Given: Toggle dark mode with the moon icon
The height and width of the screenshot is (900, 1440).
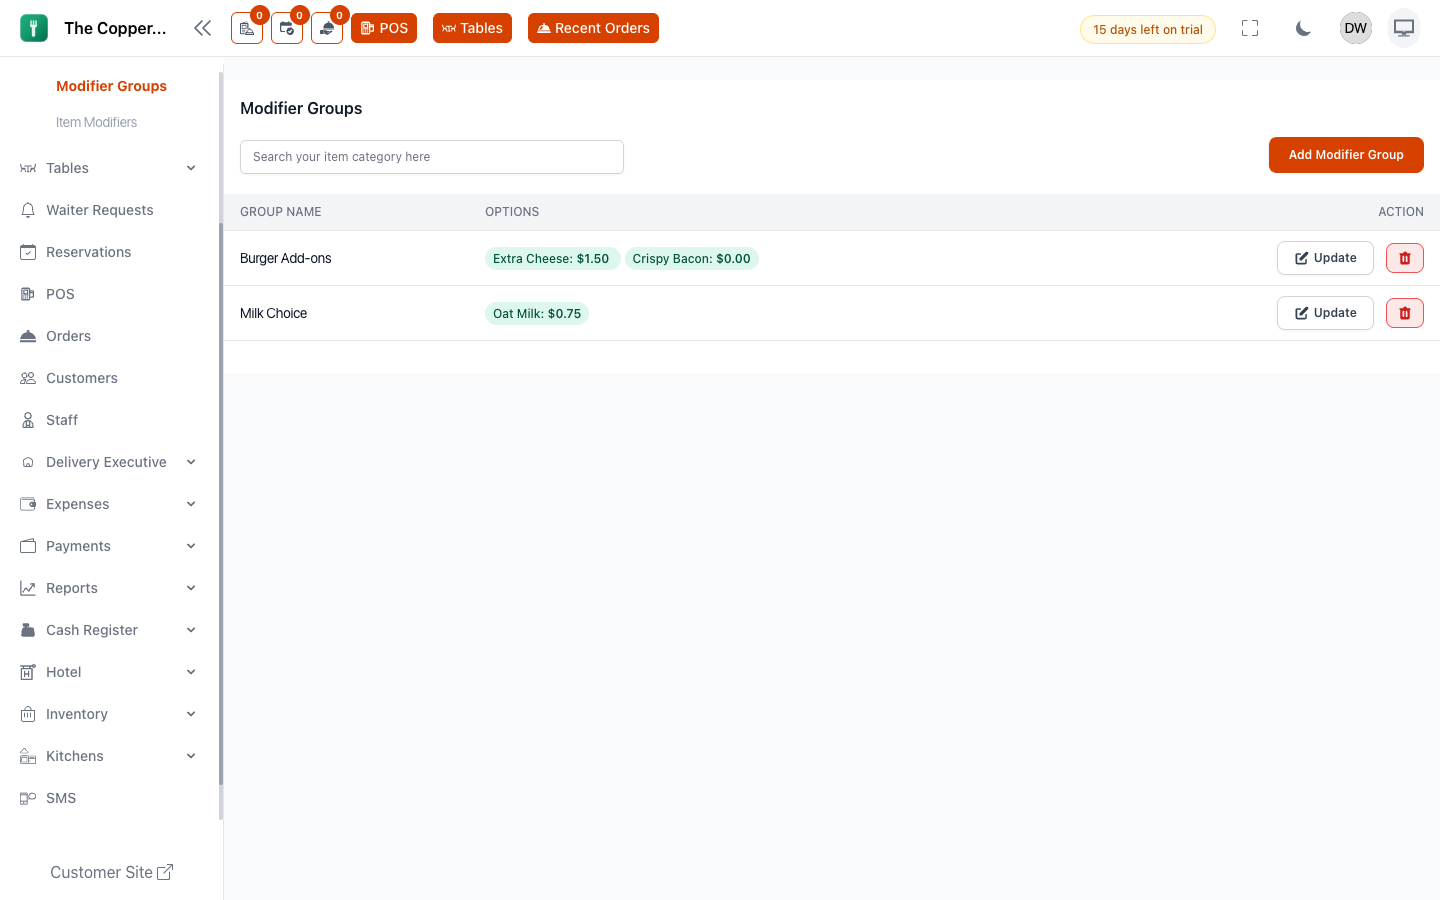Looking at the screenshot, I should tap(1303, 28).
